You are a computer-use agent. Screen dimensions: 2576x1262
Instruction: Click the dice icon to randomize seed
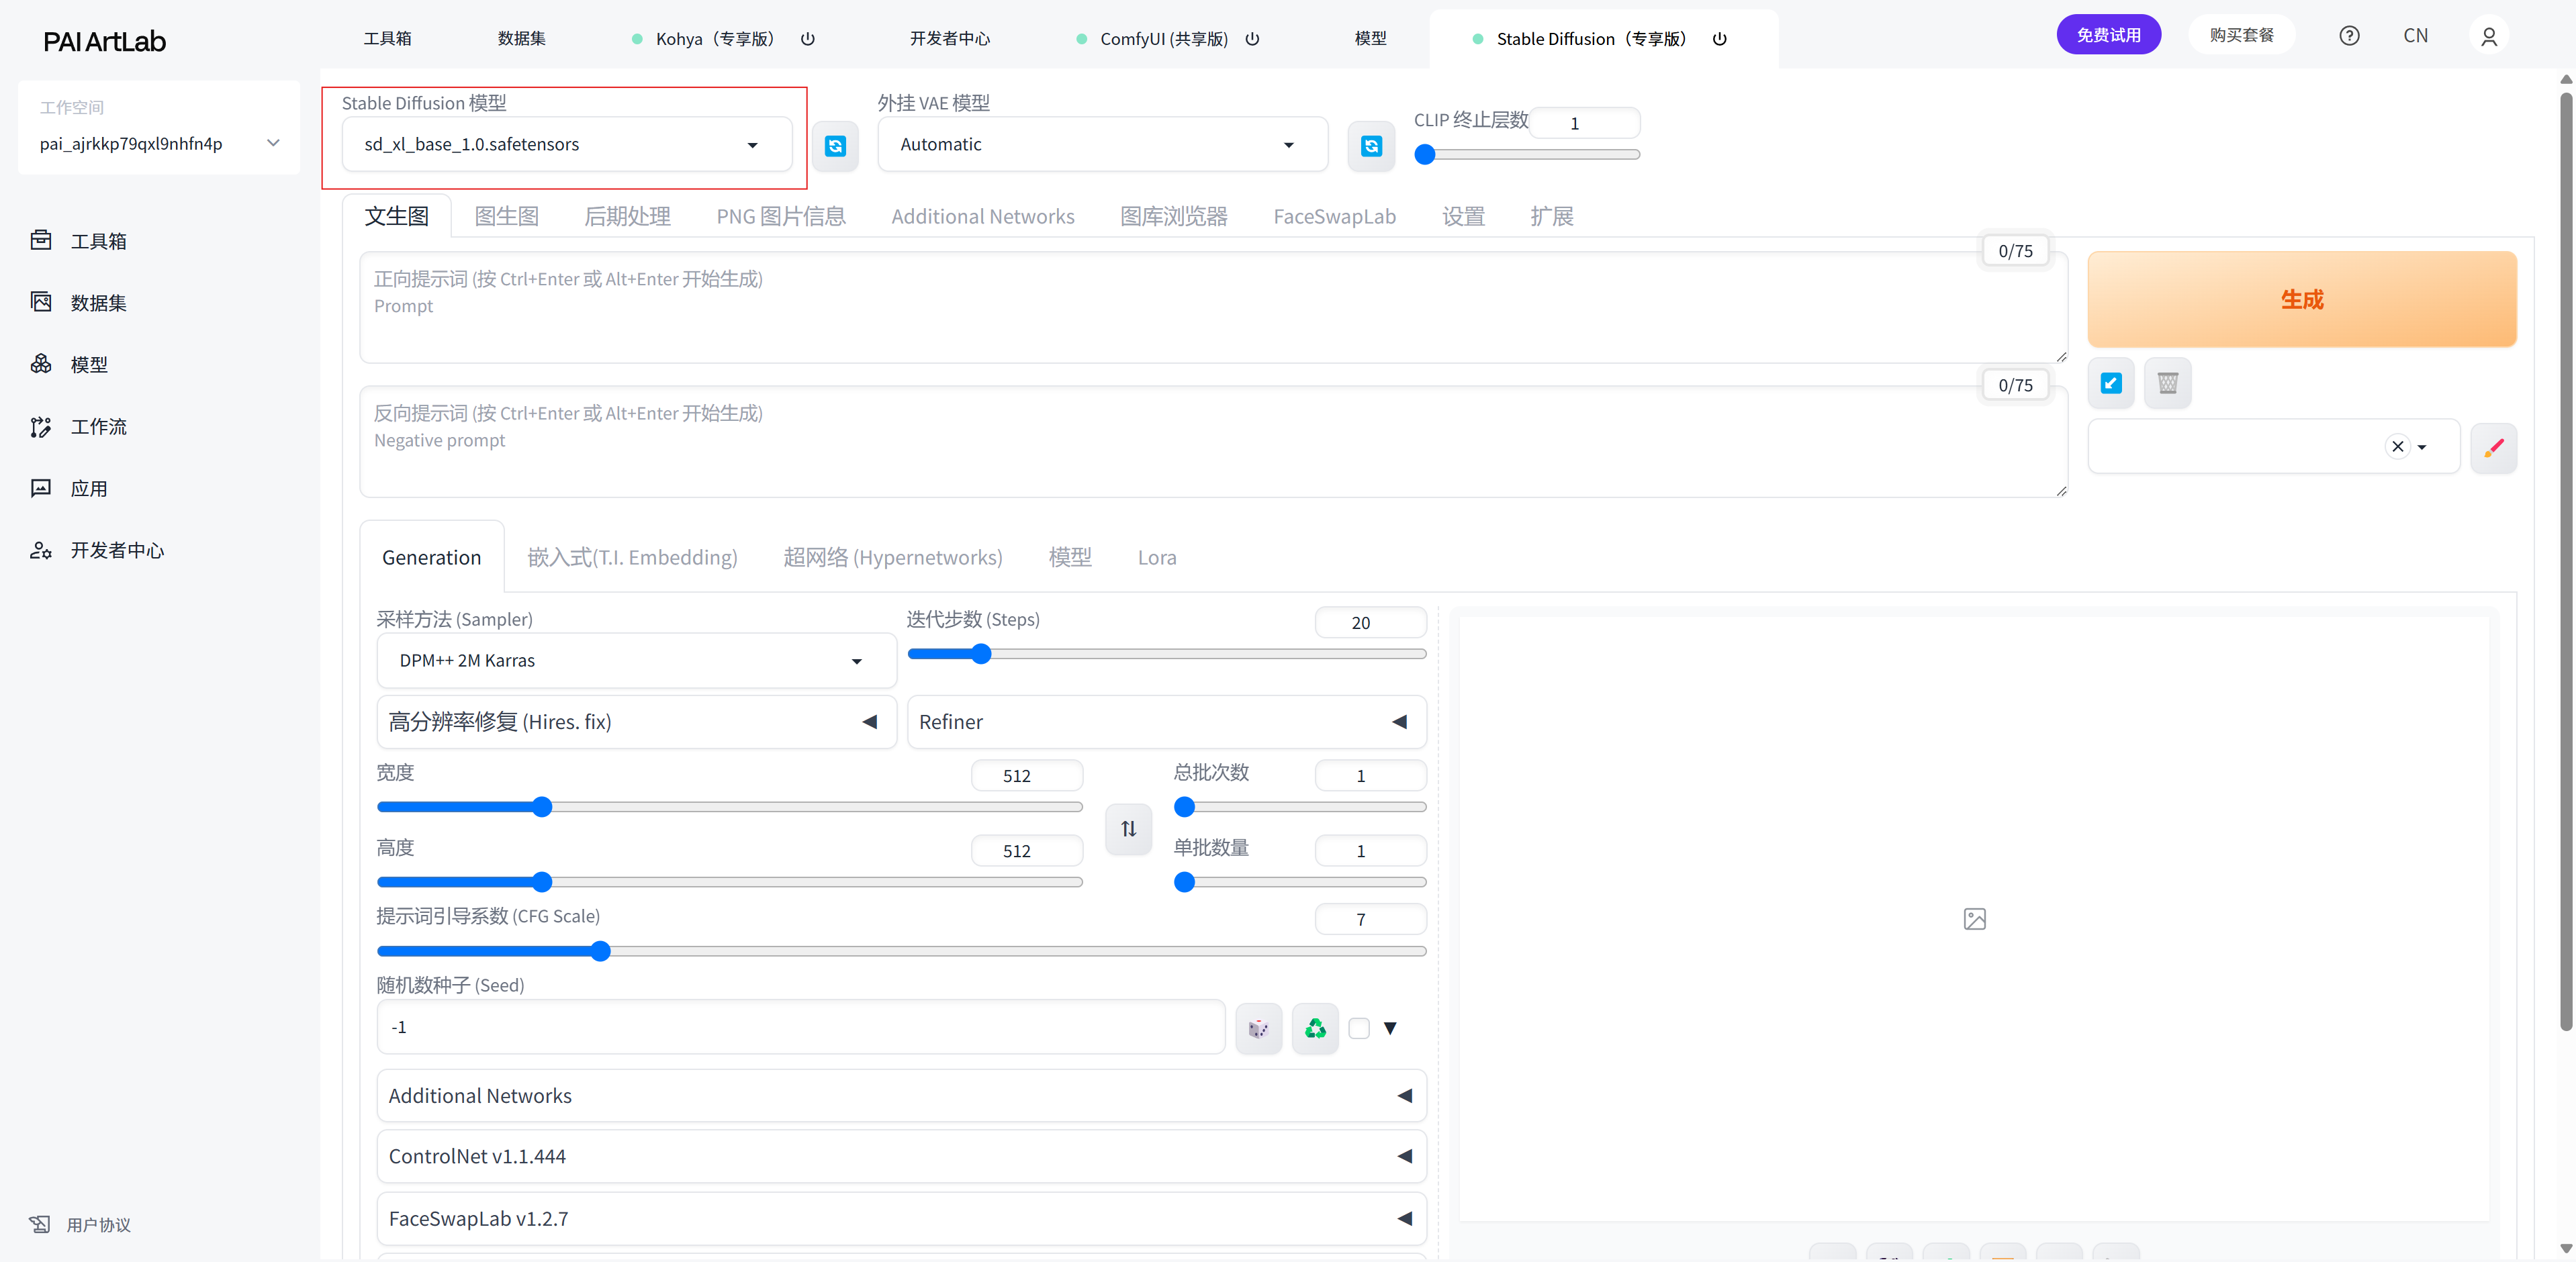tap(1258, 1028)
